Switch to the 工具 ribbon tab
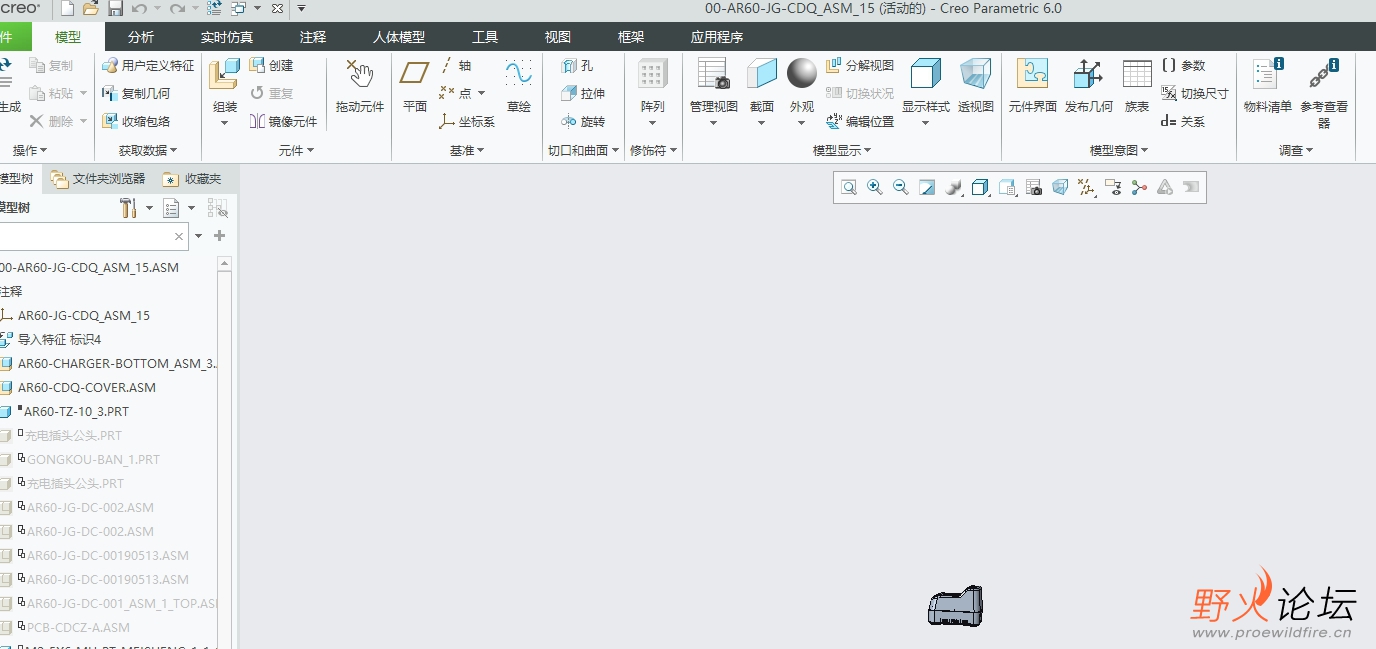1376x649 pixels. coord(485,37)
